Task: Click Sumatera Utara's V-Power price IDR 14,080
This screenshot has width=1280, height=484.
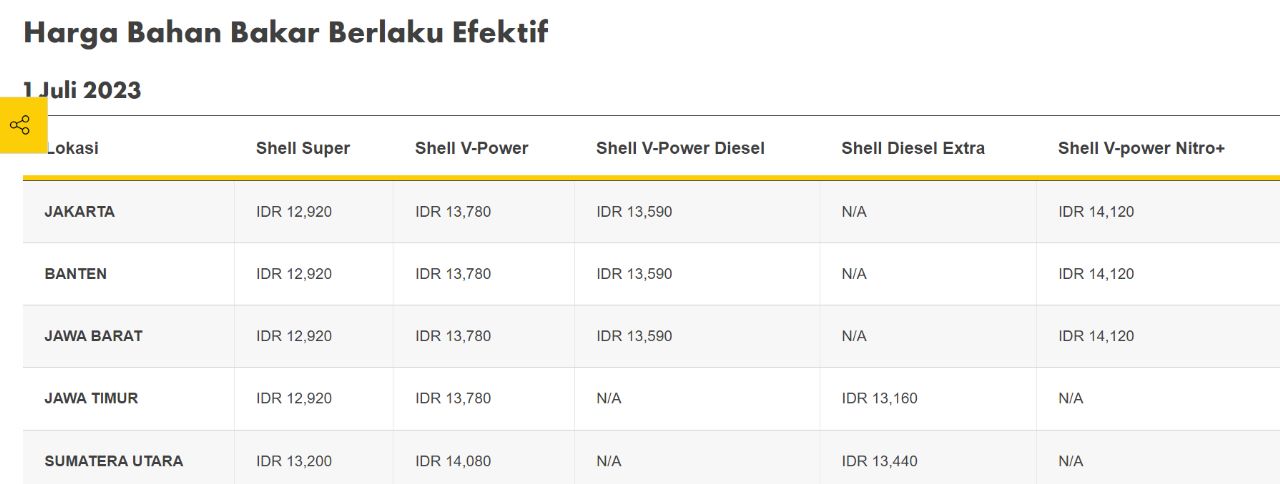Action: pyautogui.click(x=453, y=461)
